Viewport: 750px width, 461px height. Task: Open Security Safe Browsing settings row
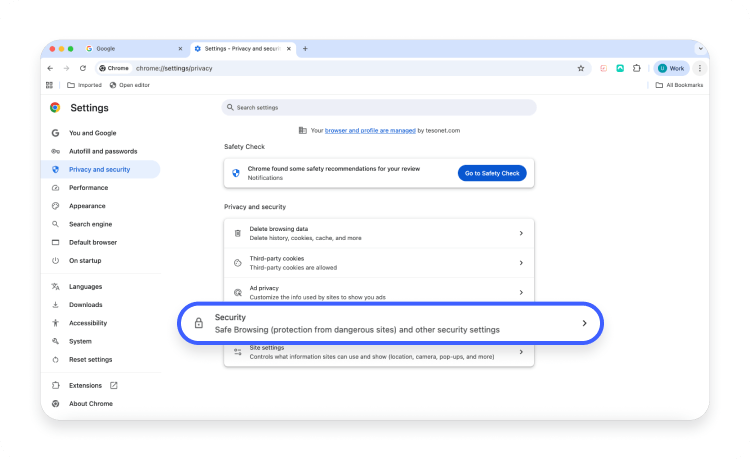pos(390,323)
